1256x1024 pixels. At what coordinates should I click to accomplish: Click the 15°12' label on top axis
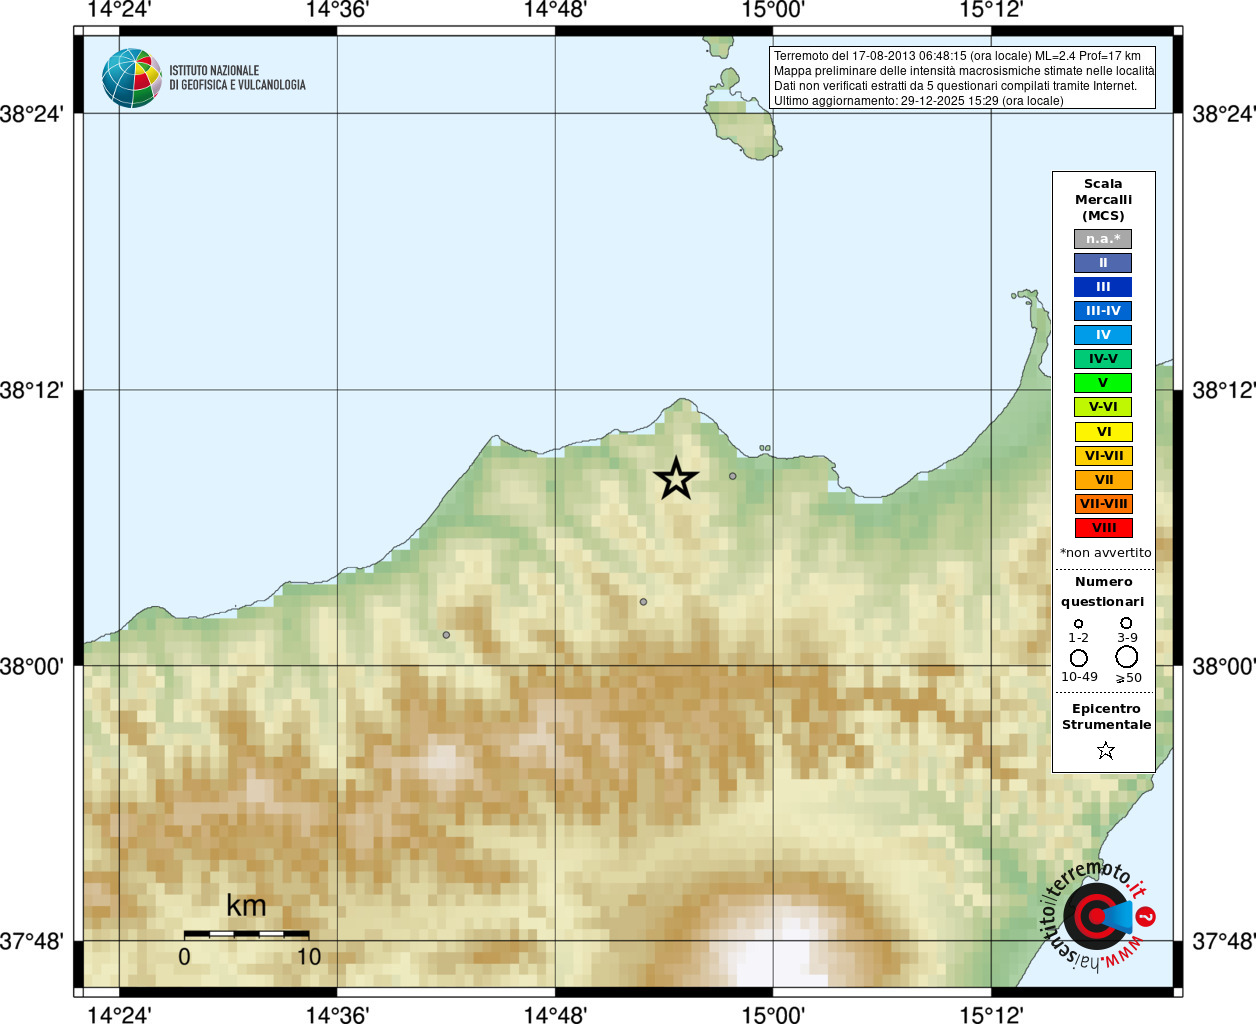(x=991, y=10)
